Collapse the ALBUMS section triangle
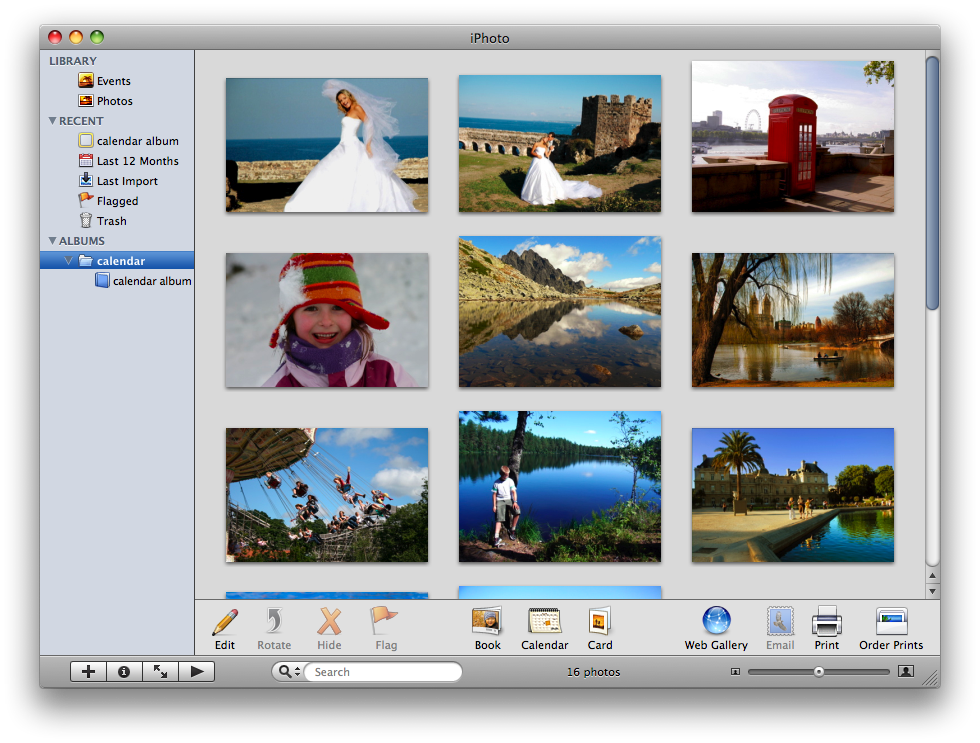Image resolution: width=980 pixels, height=743 pixels. (x=52, y=241)
